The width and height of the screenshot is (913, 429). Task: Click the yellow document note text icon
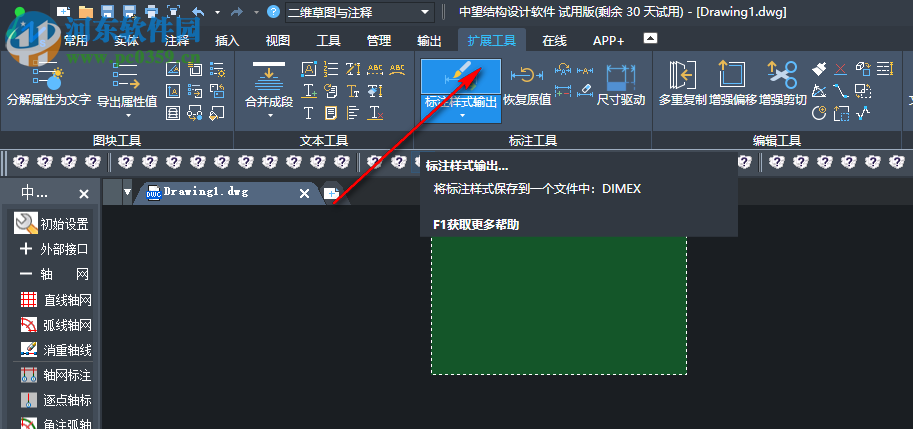[x=331, y=112]
